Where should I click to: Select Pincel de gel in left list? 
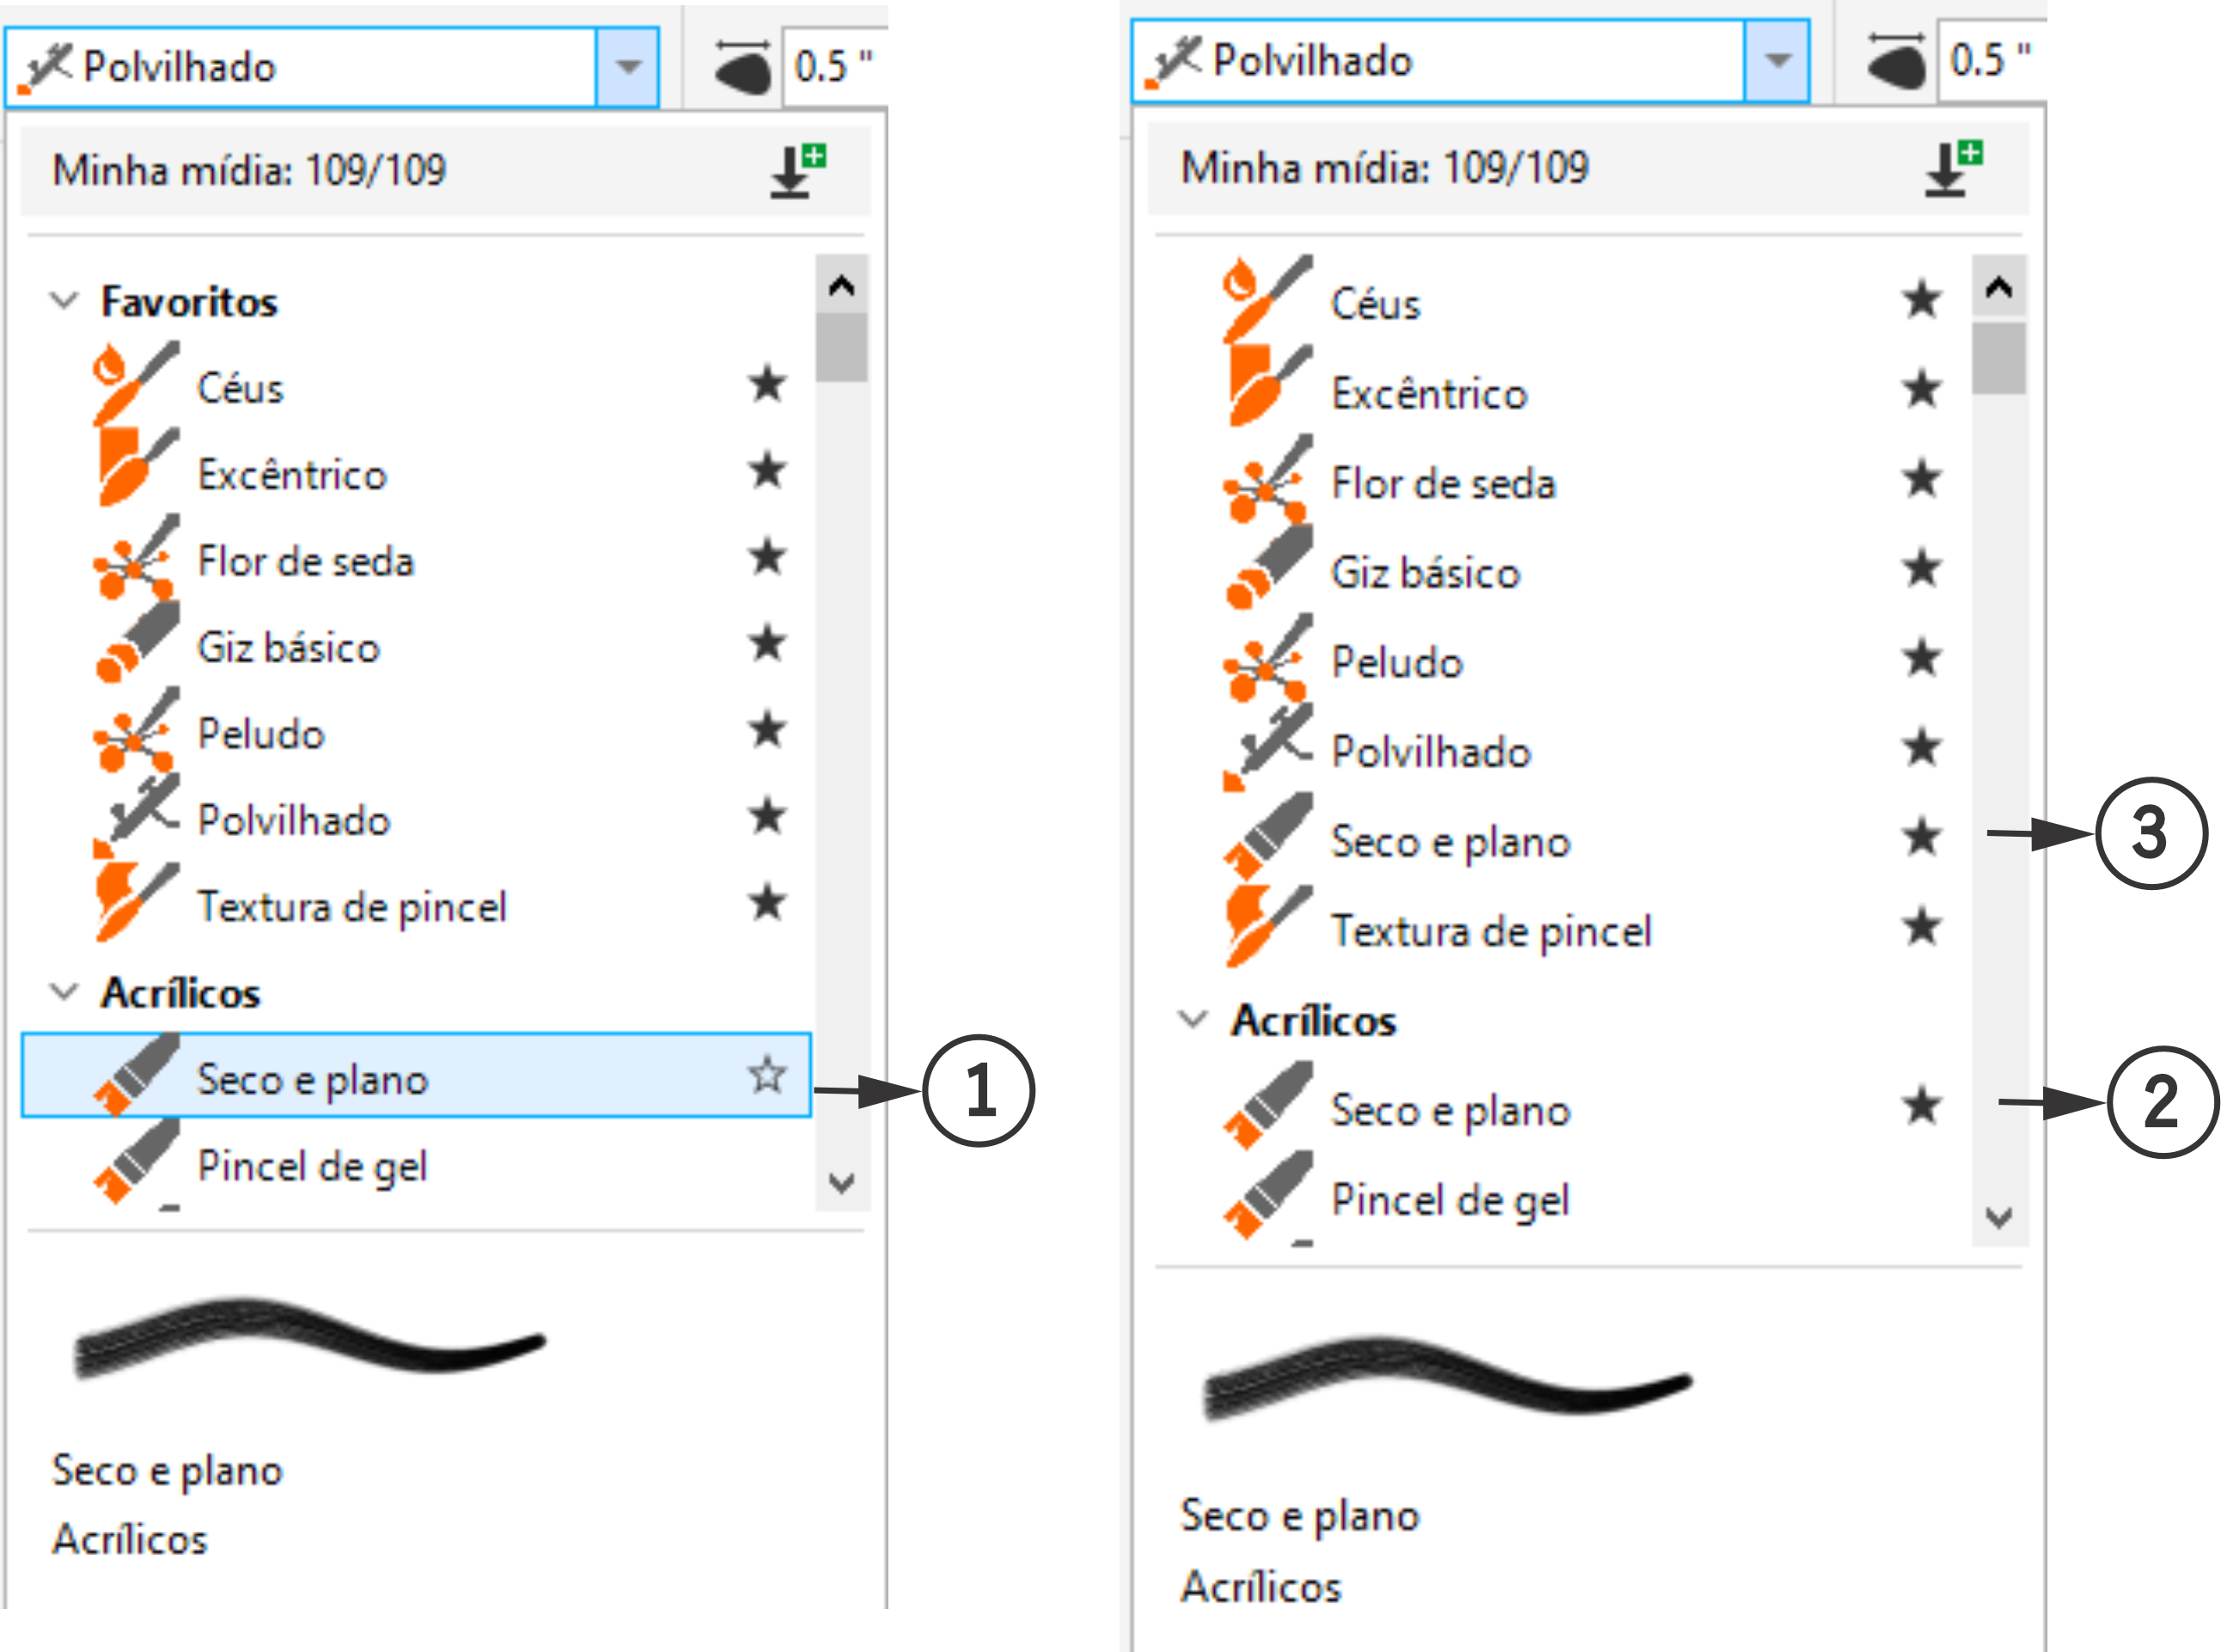312,1166
